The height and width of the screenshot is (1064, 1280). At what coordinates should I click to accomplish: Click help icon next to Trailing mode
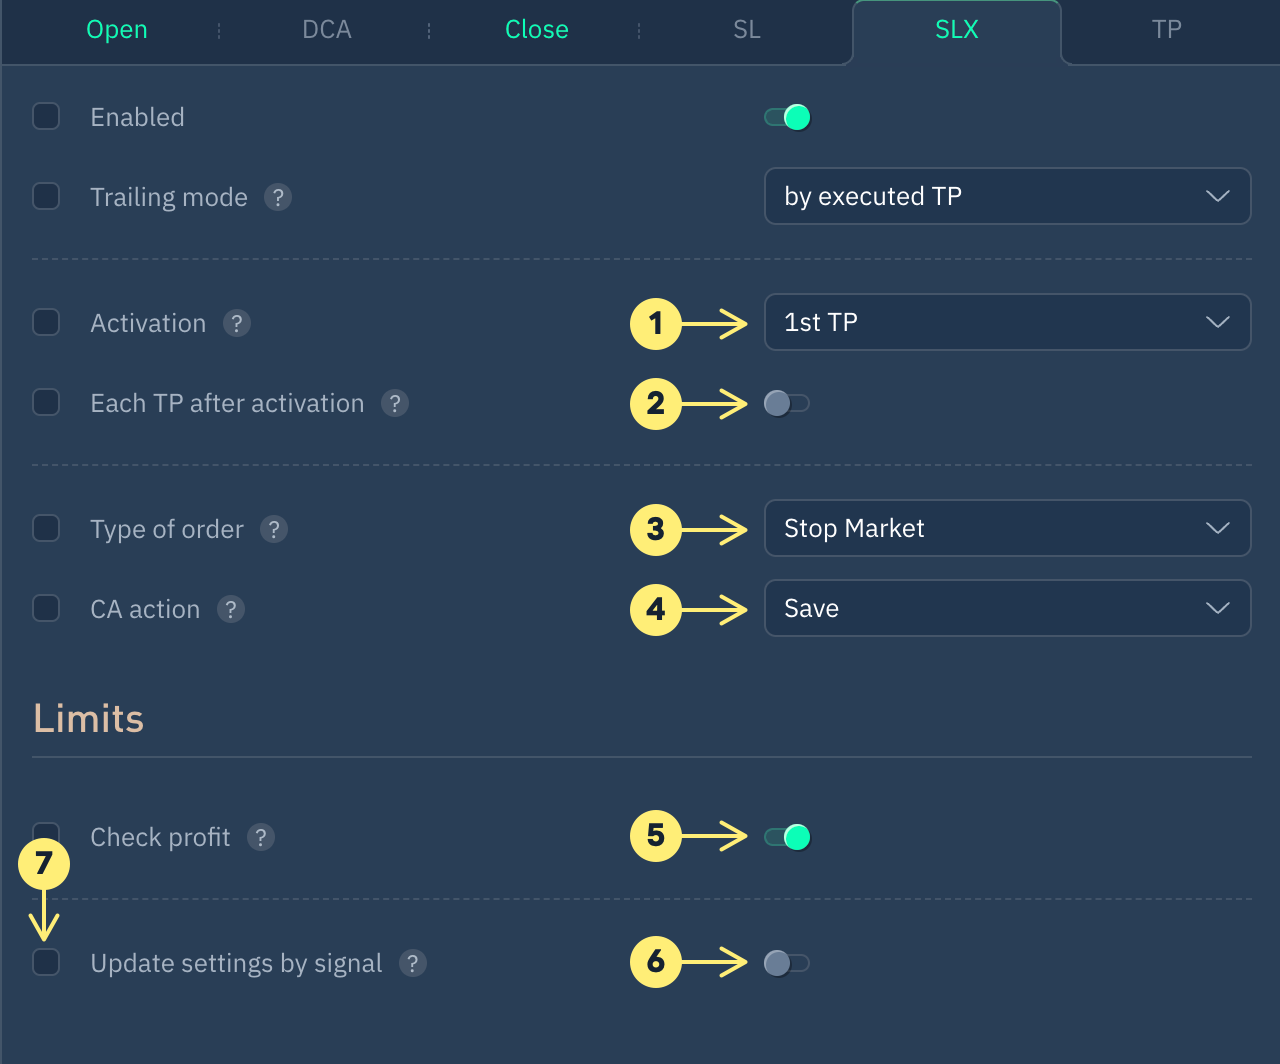coord(278,197)
